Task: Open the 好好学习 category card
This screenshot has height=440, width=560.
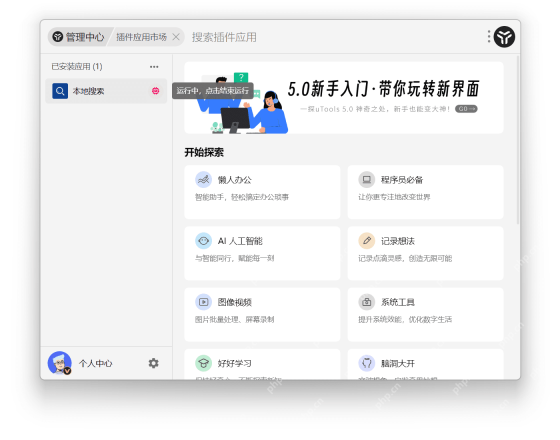Action: pos(262,364)
